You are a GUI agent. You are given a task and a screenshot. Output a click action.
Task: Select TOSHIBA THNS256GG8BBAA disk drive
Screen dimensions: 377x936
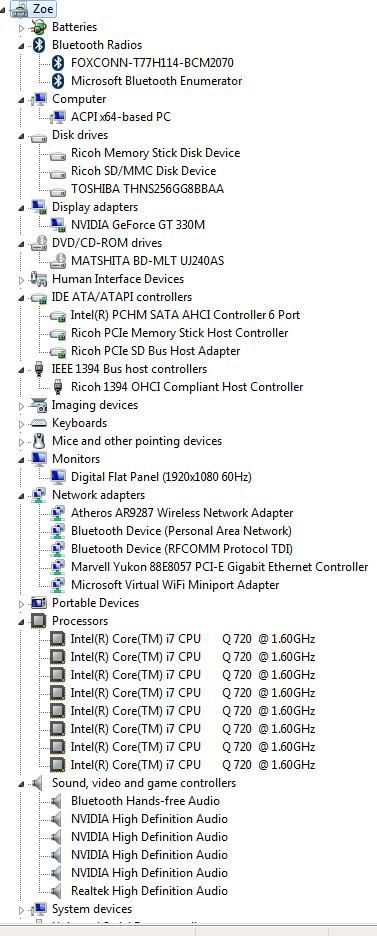pyautogui.click(x=147, y=189)
